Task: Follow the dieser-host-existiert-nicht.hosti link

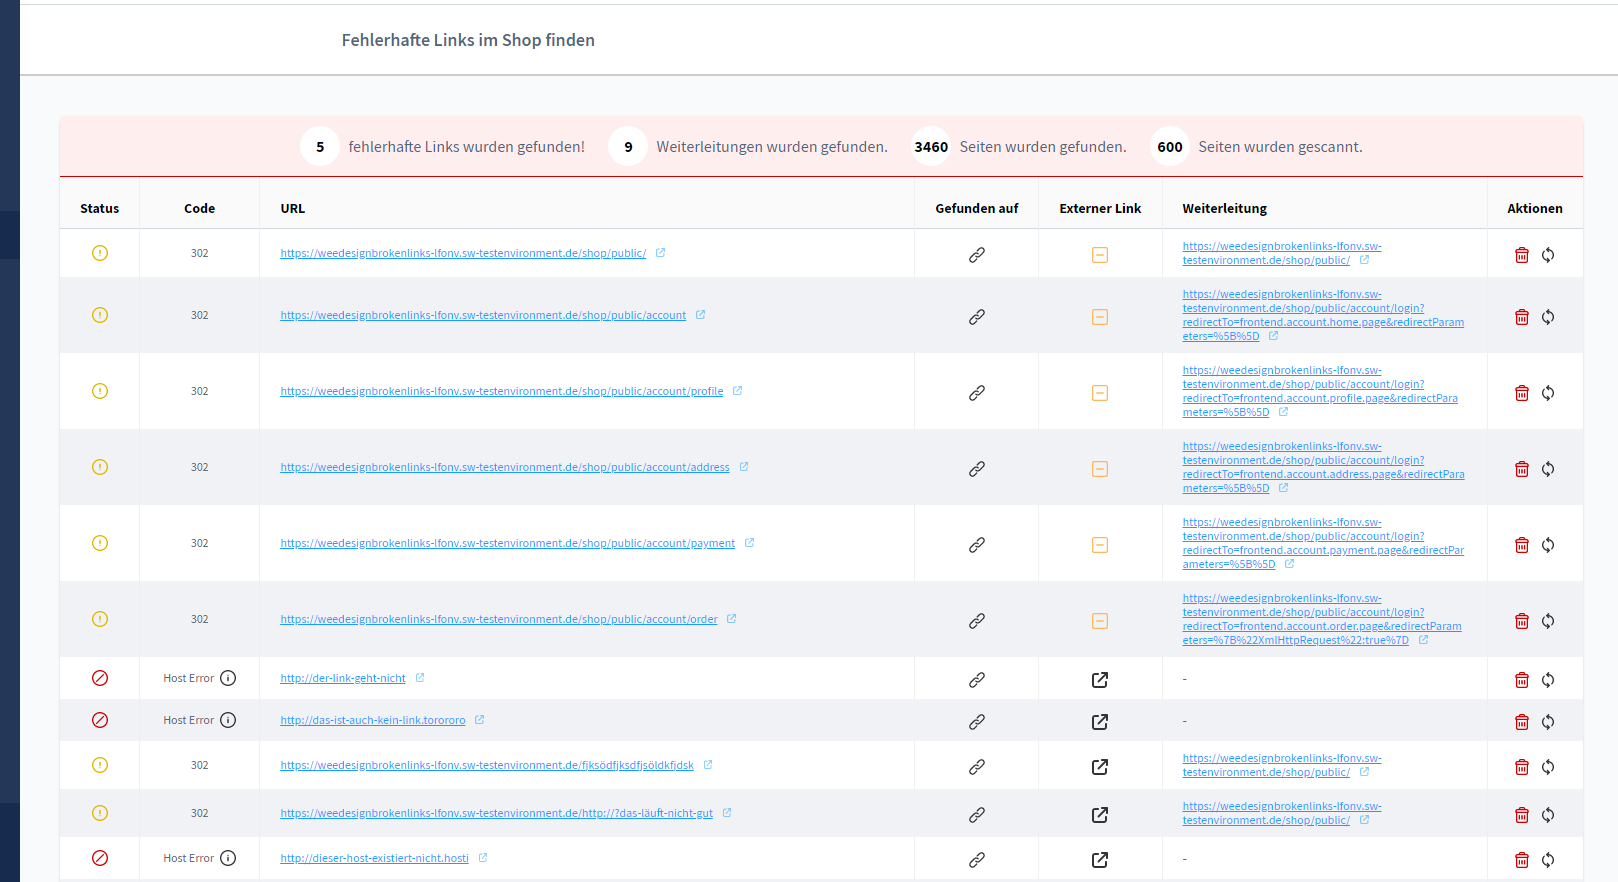Action: point(374,858)
